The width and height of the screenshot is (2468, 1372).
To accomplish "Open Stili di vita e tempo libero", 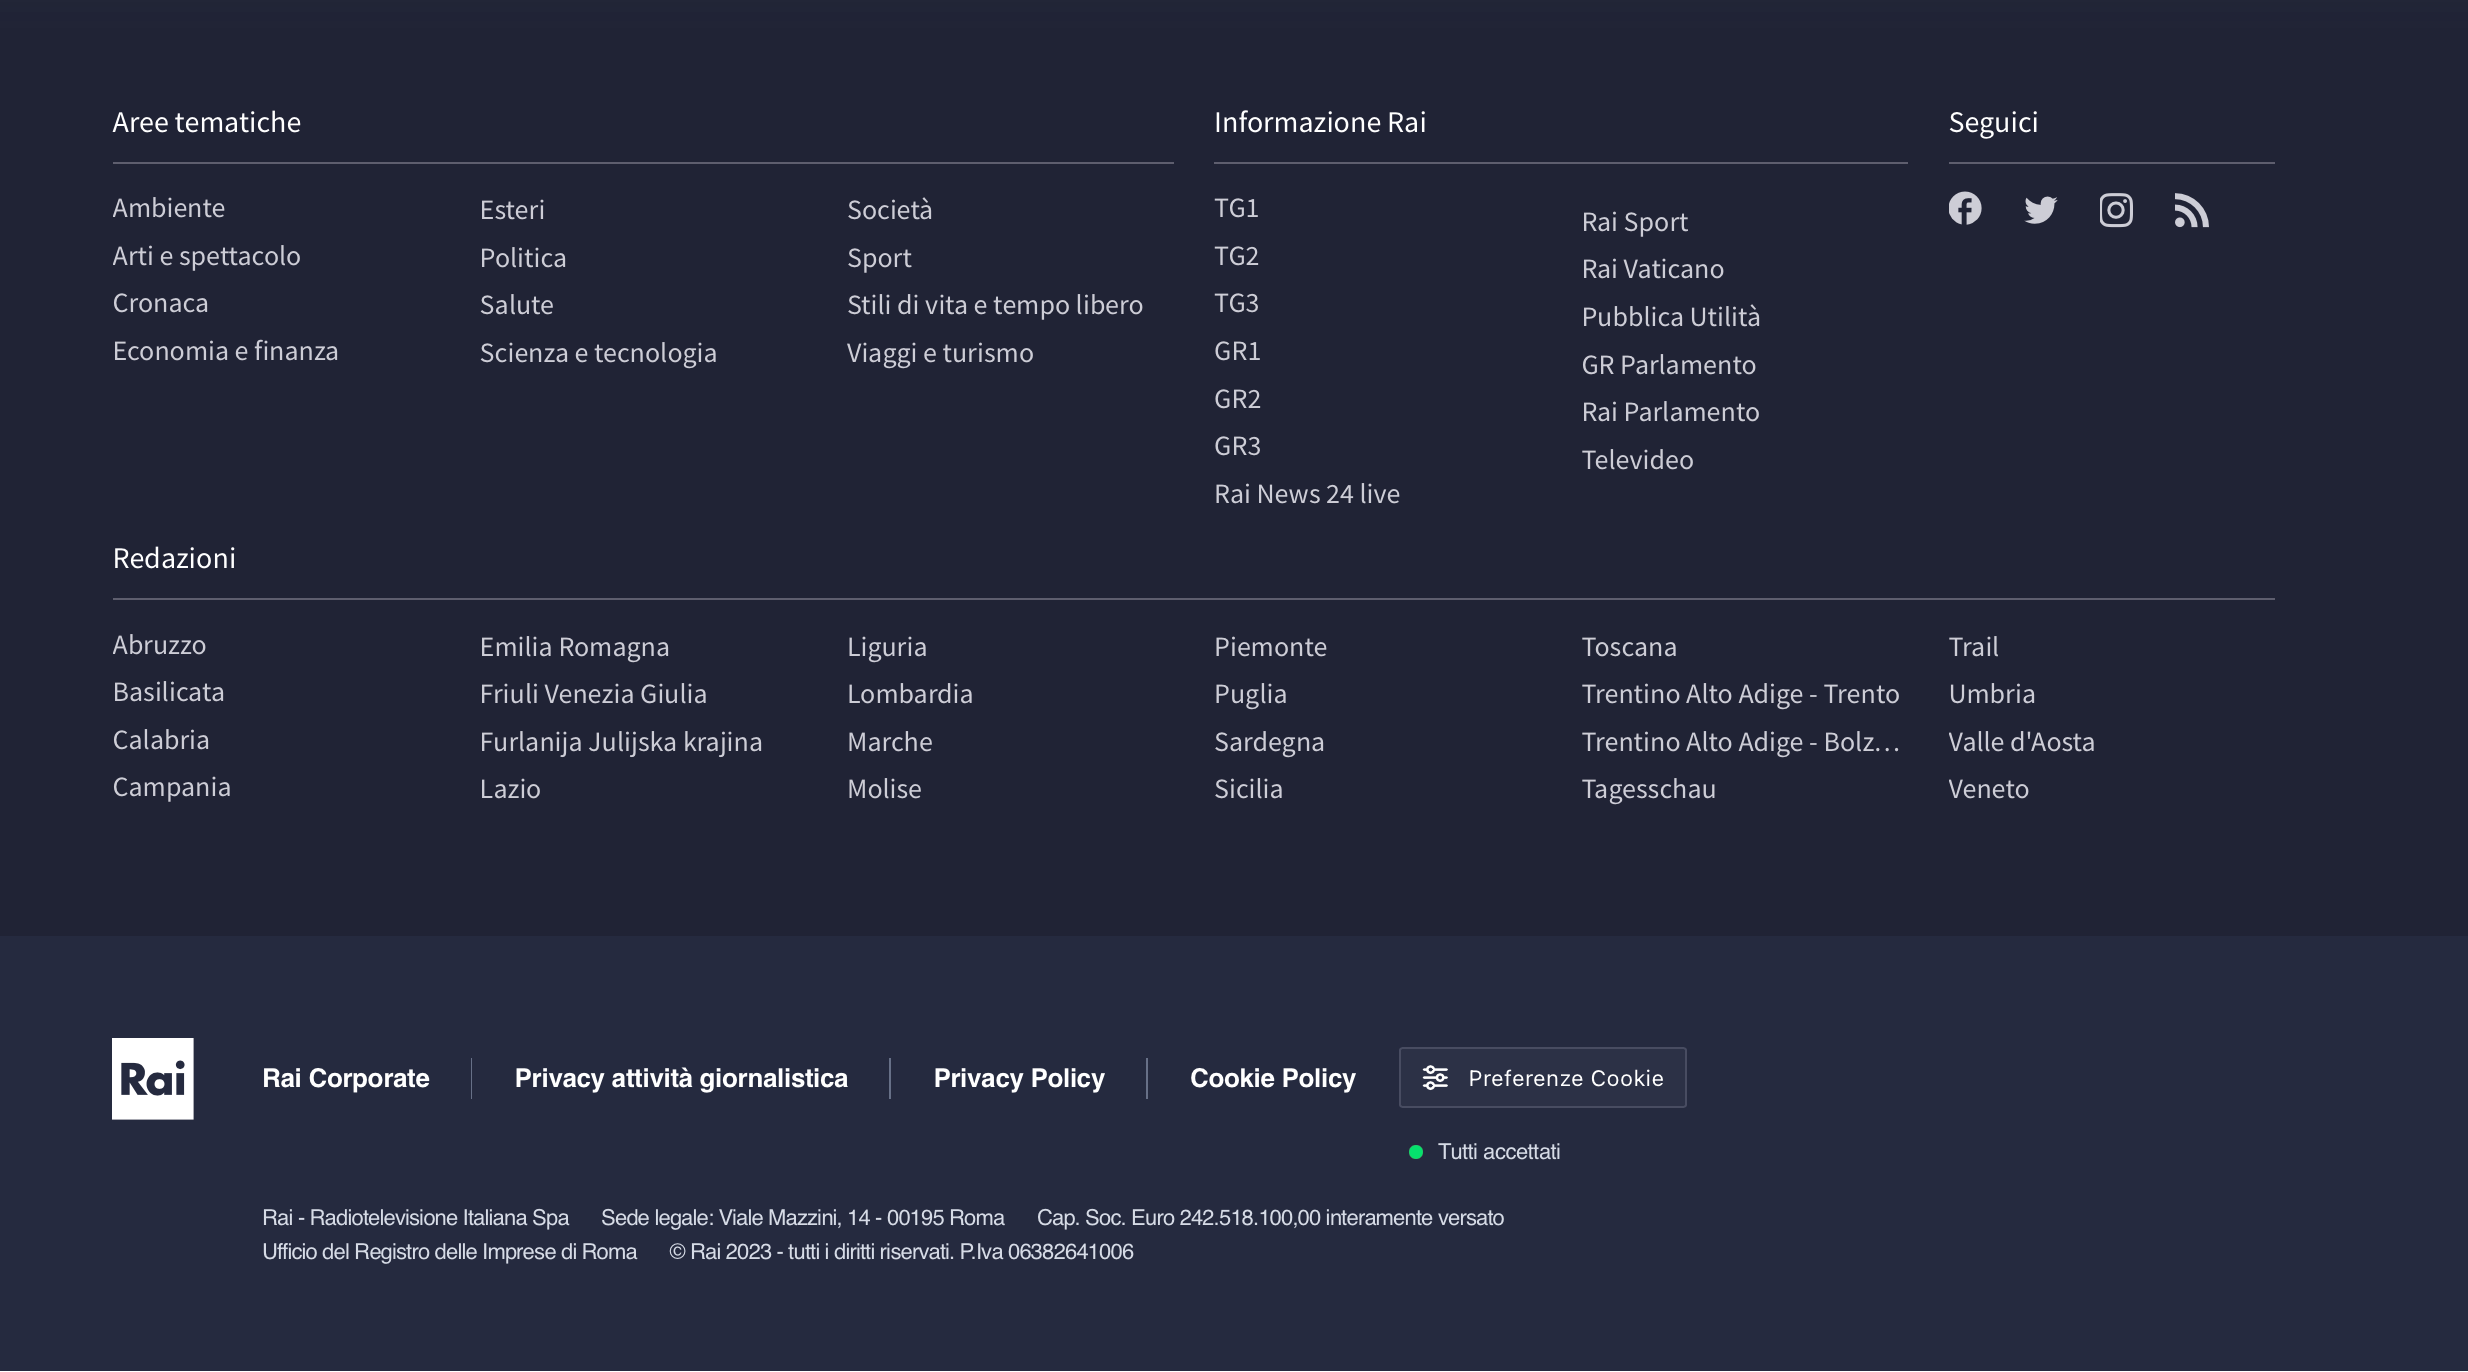I will pyautogui.click(x=994, y=305).
